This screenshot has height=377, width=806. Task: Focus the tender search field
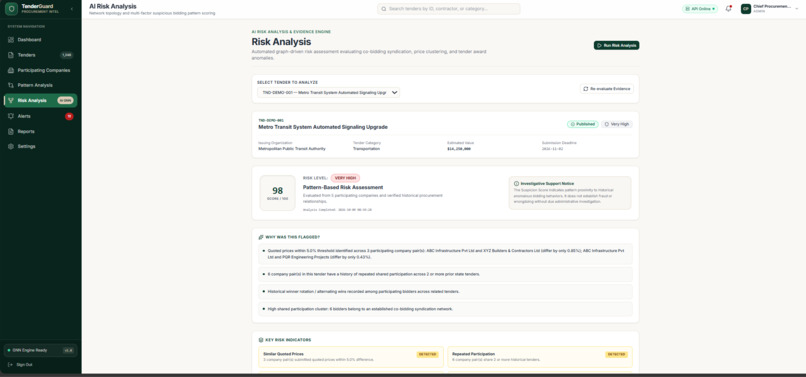[x=448, y=9]
